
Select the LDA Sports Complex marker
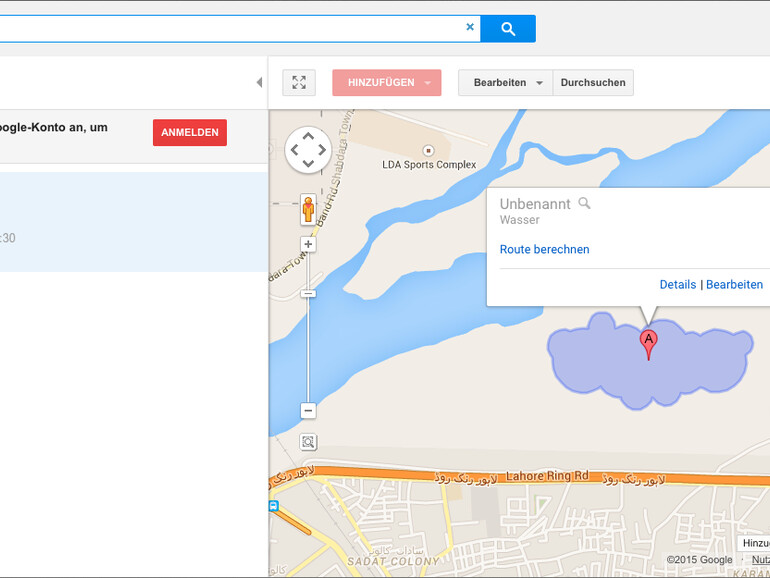click(428, 150)
